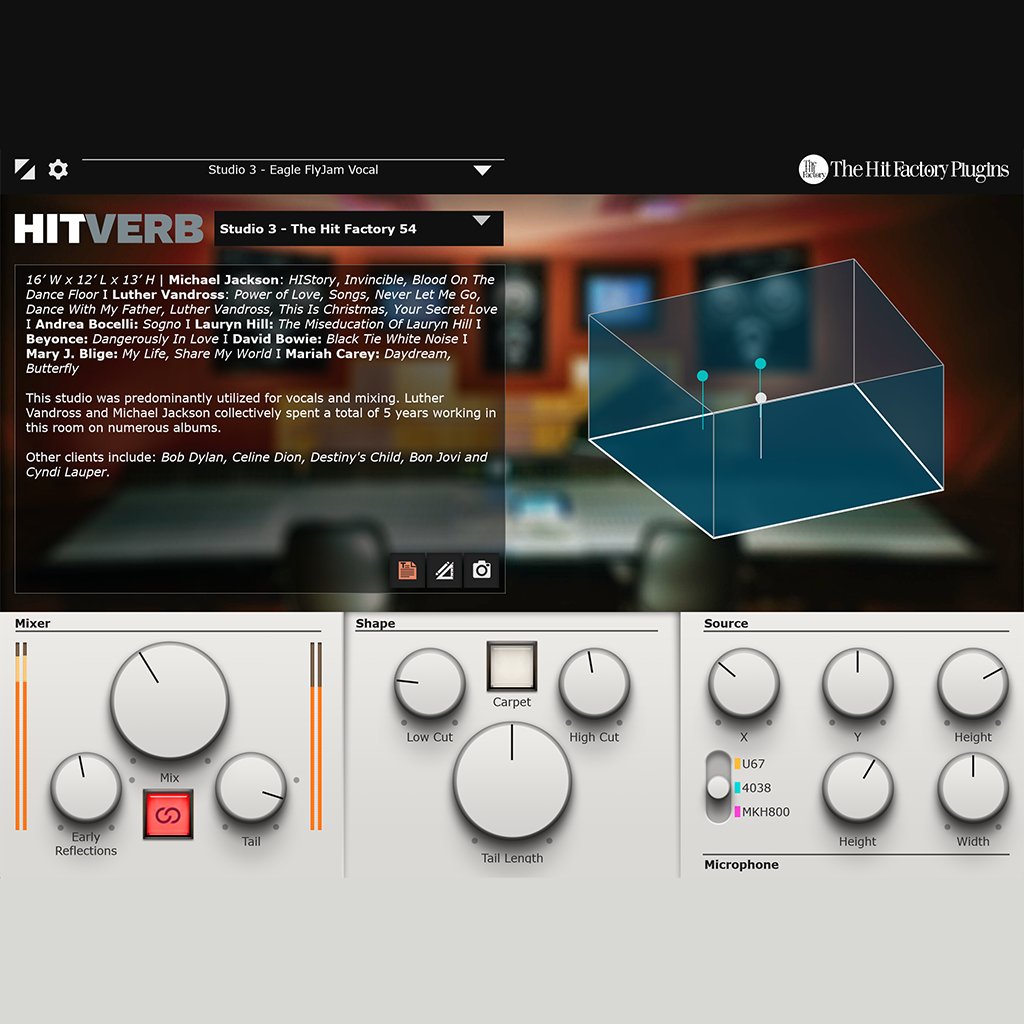This screenshot has width=1024, height=1024.
Task: Show the room dimensions ruler icon
Action: 445,570
